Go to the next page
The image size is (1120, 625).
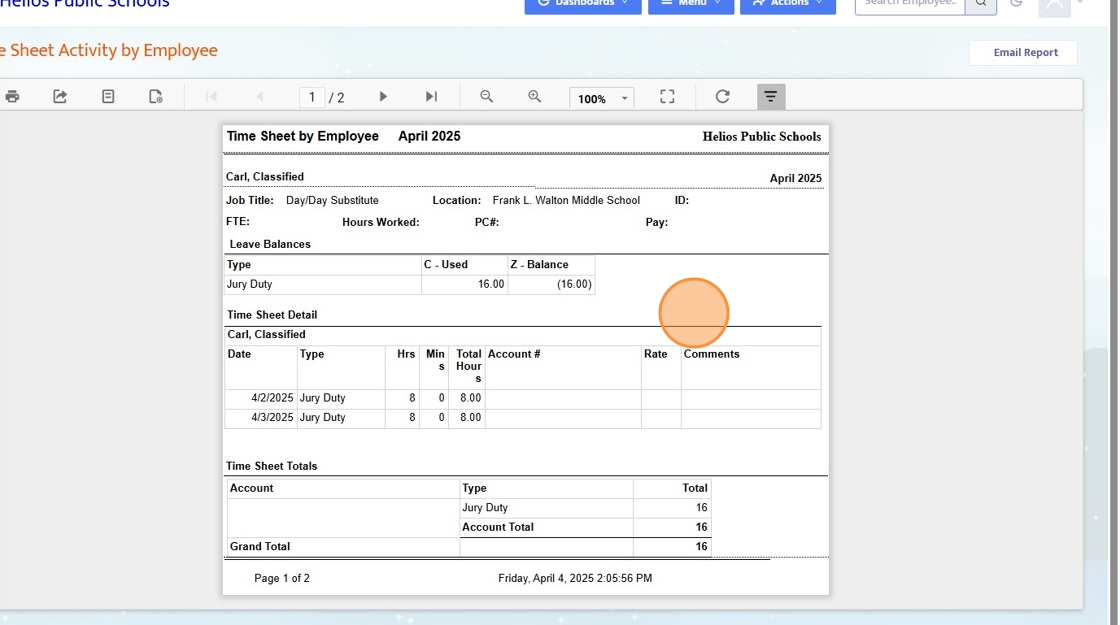(x=383, y=97)
